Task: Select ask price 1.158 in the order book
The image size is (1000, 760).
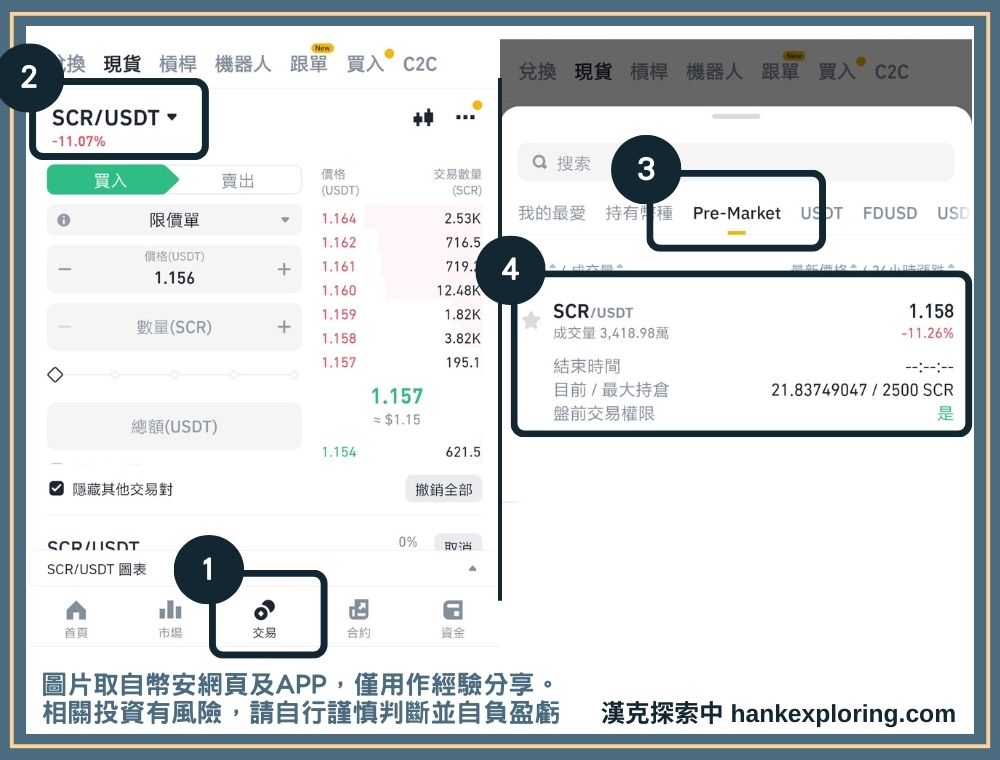Action: (339, 339)
